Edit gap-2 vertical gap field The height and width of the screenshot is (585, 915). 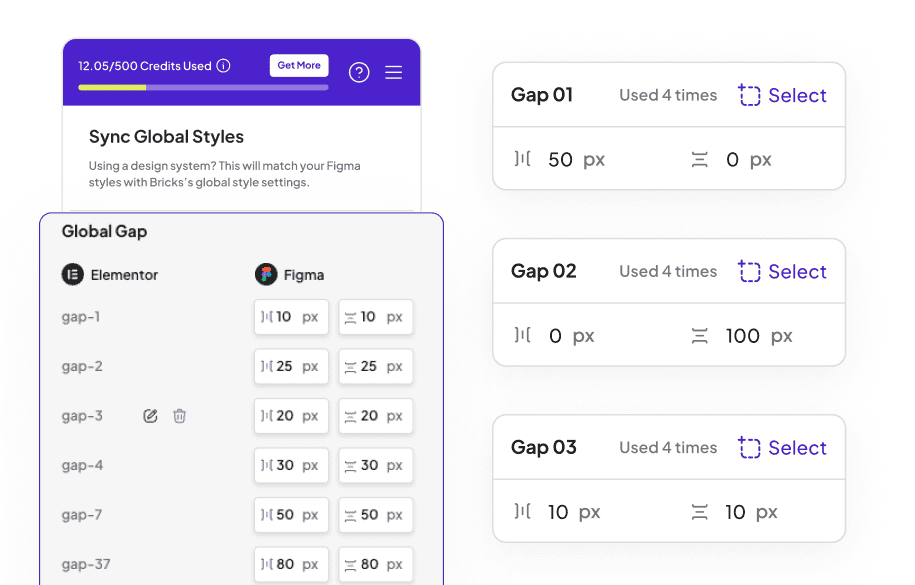(x=375, y=366)
